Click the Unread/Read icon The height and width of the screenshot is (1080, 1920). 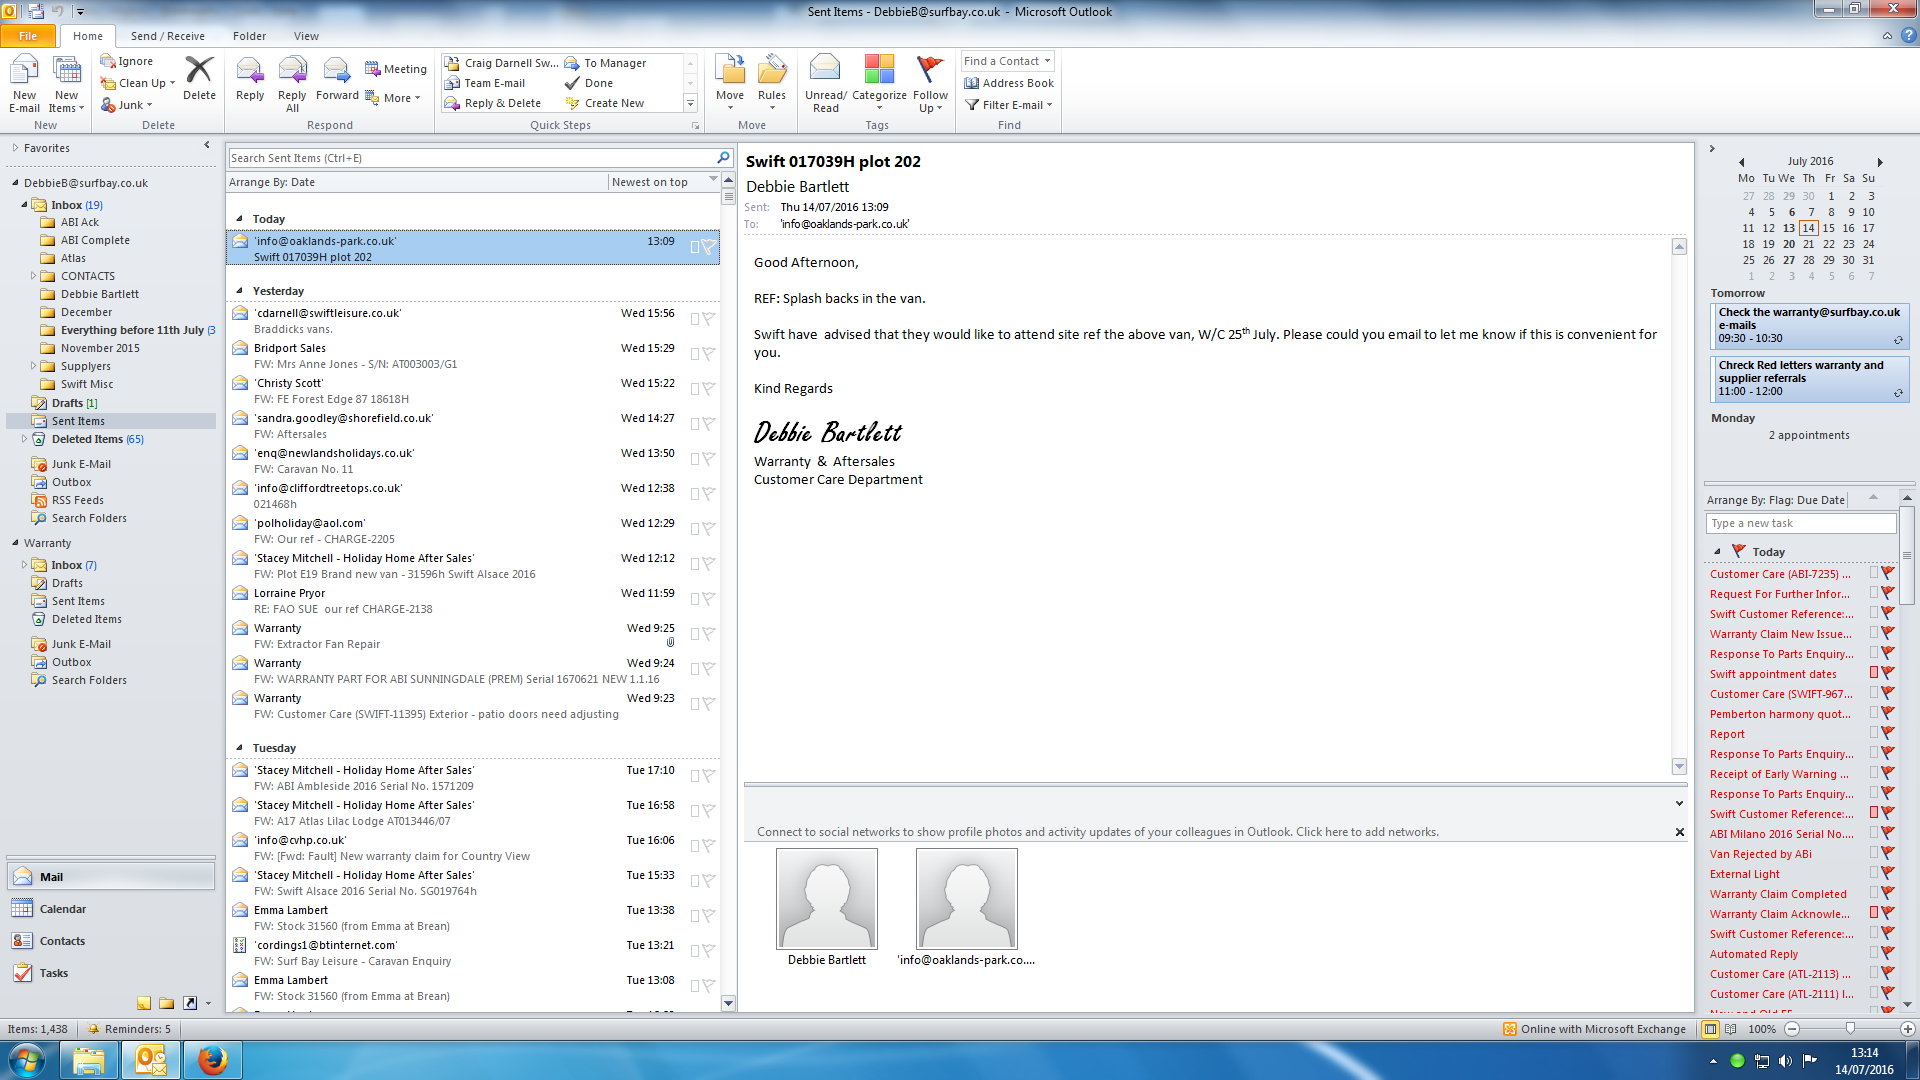click(825, 71)
